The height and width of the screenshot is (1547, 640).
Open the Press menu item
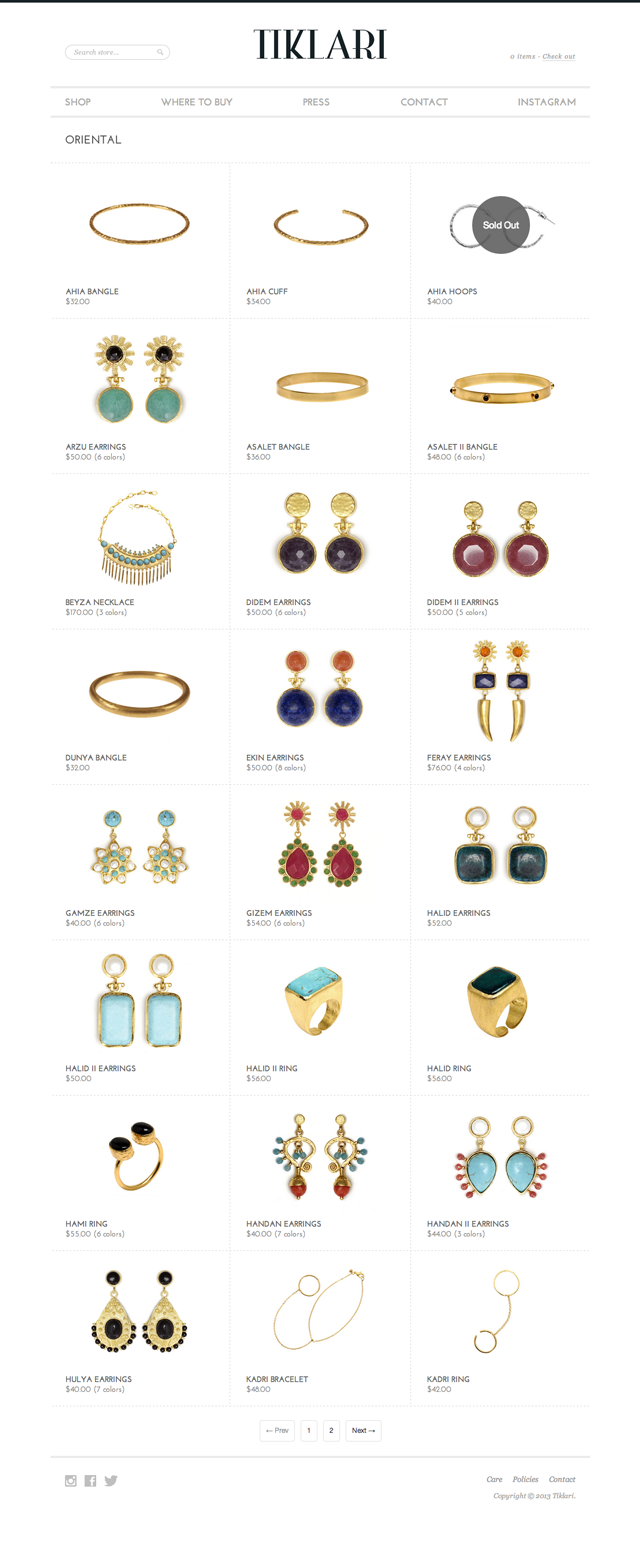coord(316,102)
